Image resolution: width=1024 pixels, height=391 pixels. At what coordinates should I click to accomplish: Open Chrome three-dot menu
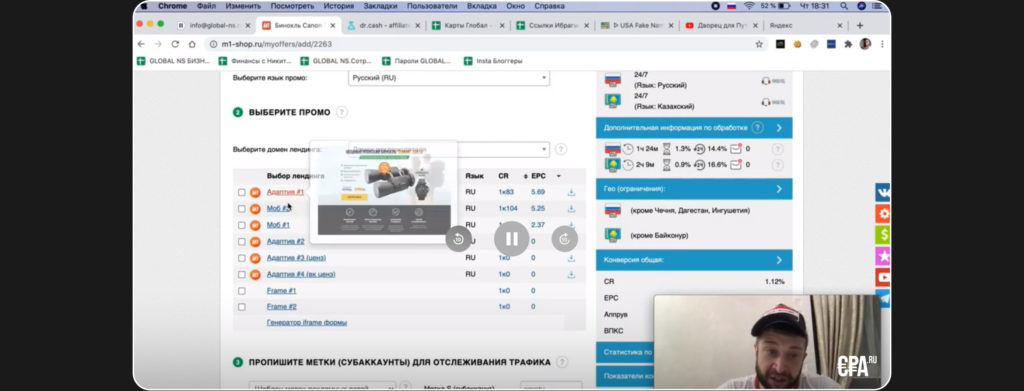pos(882,44)
